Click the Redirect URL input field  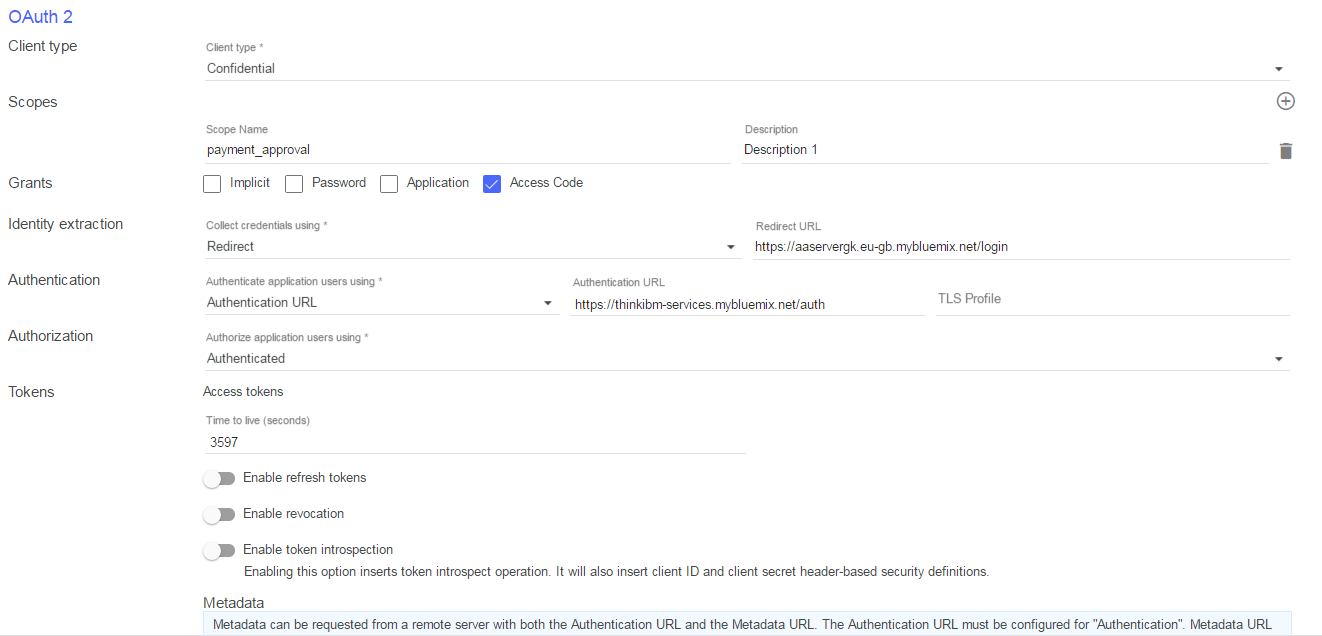point(1021,247)
